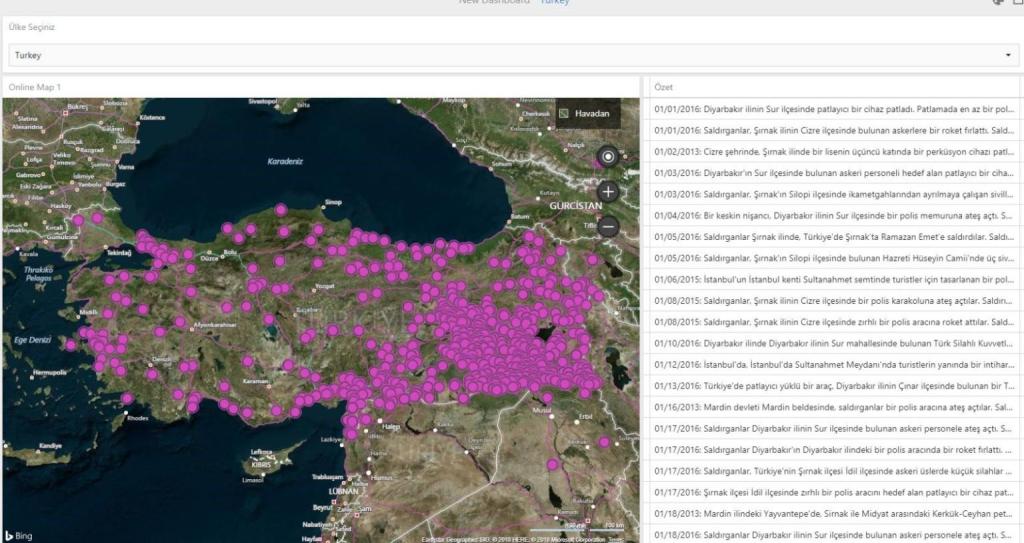Click the Turkey country selection field
This screenshot has height=543, width=1024.
coord(500,56)
